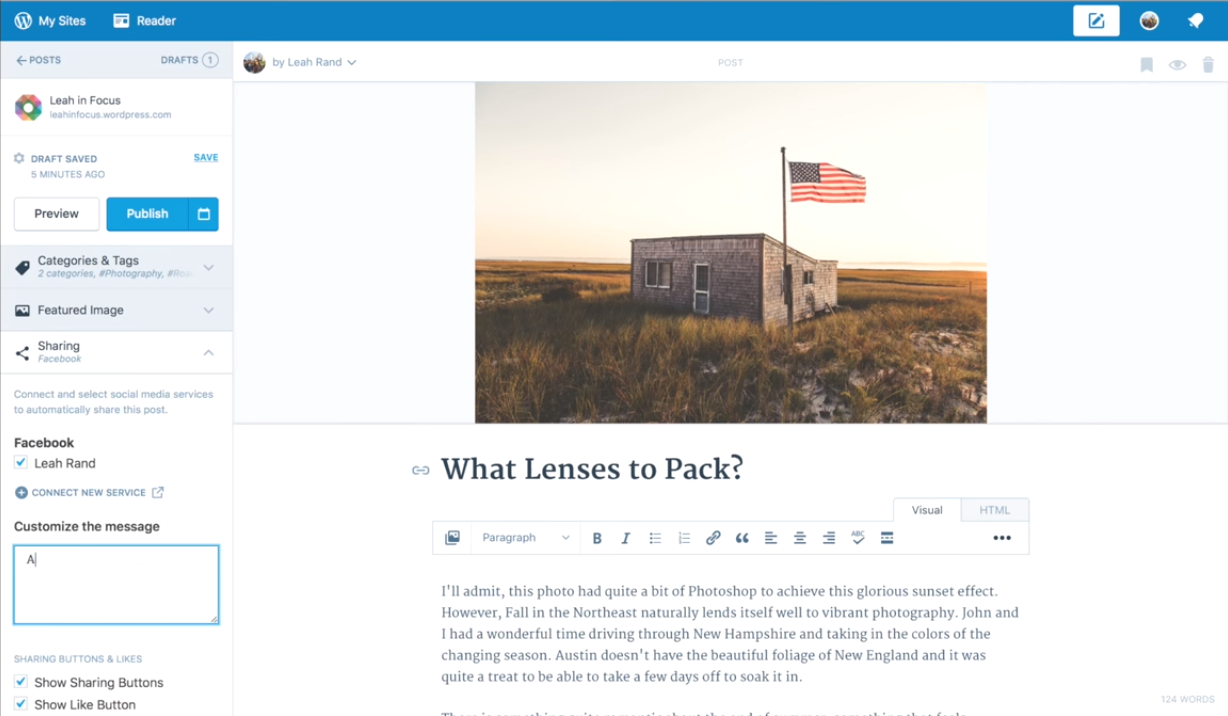Expand the Featured Image section
The image size is (1228, 716).
click(x=116, y=310)
